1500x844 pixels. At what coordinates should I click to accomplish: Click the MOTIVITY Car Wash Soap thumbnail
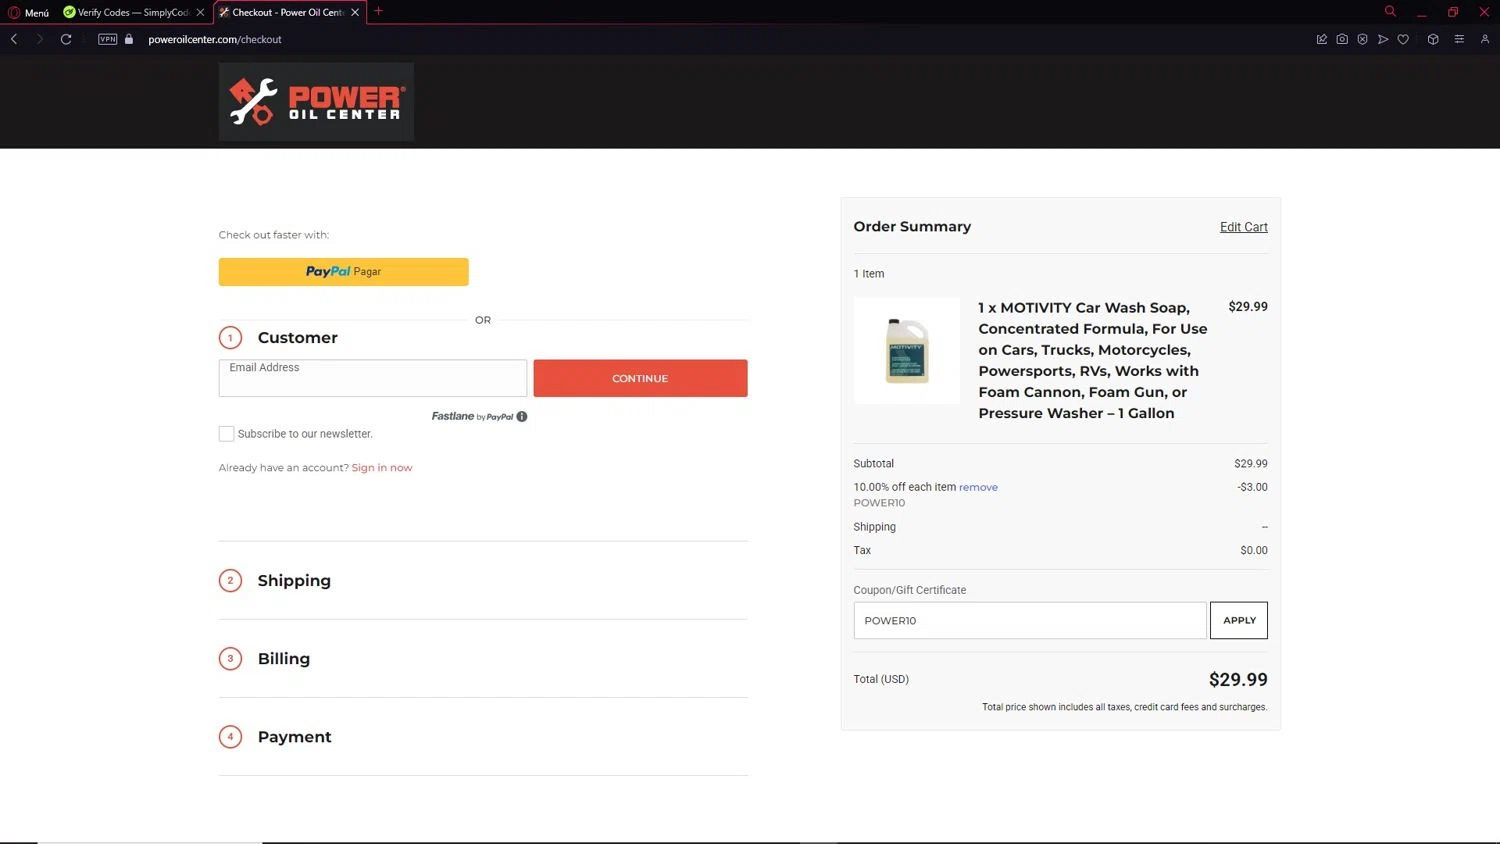coord(907,350)
